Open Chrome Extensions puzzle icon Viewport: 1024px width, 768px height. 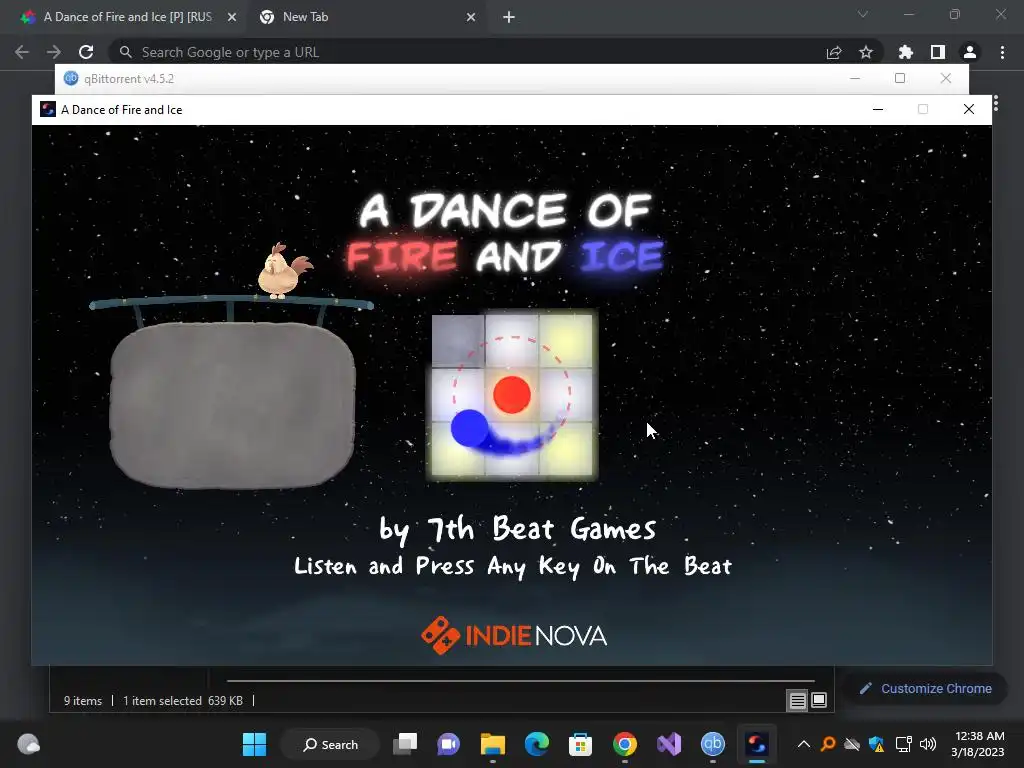point(906,52)
